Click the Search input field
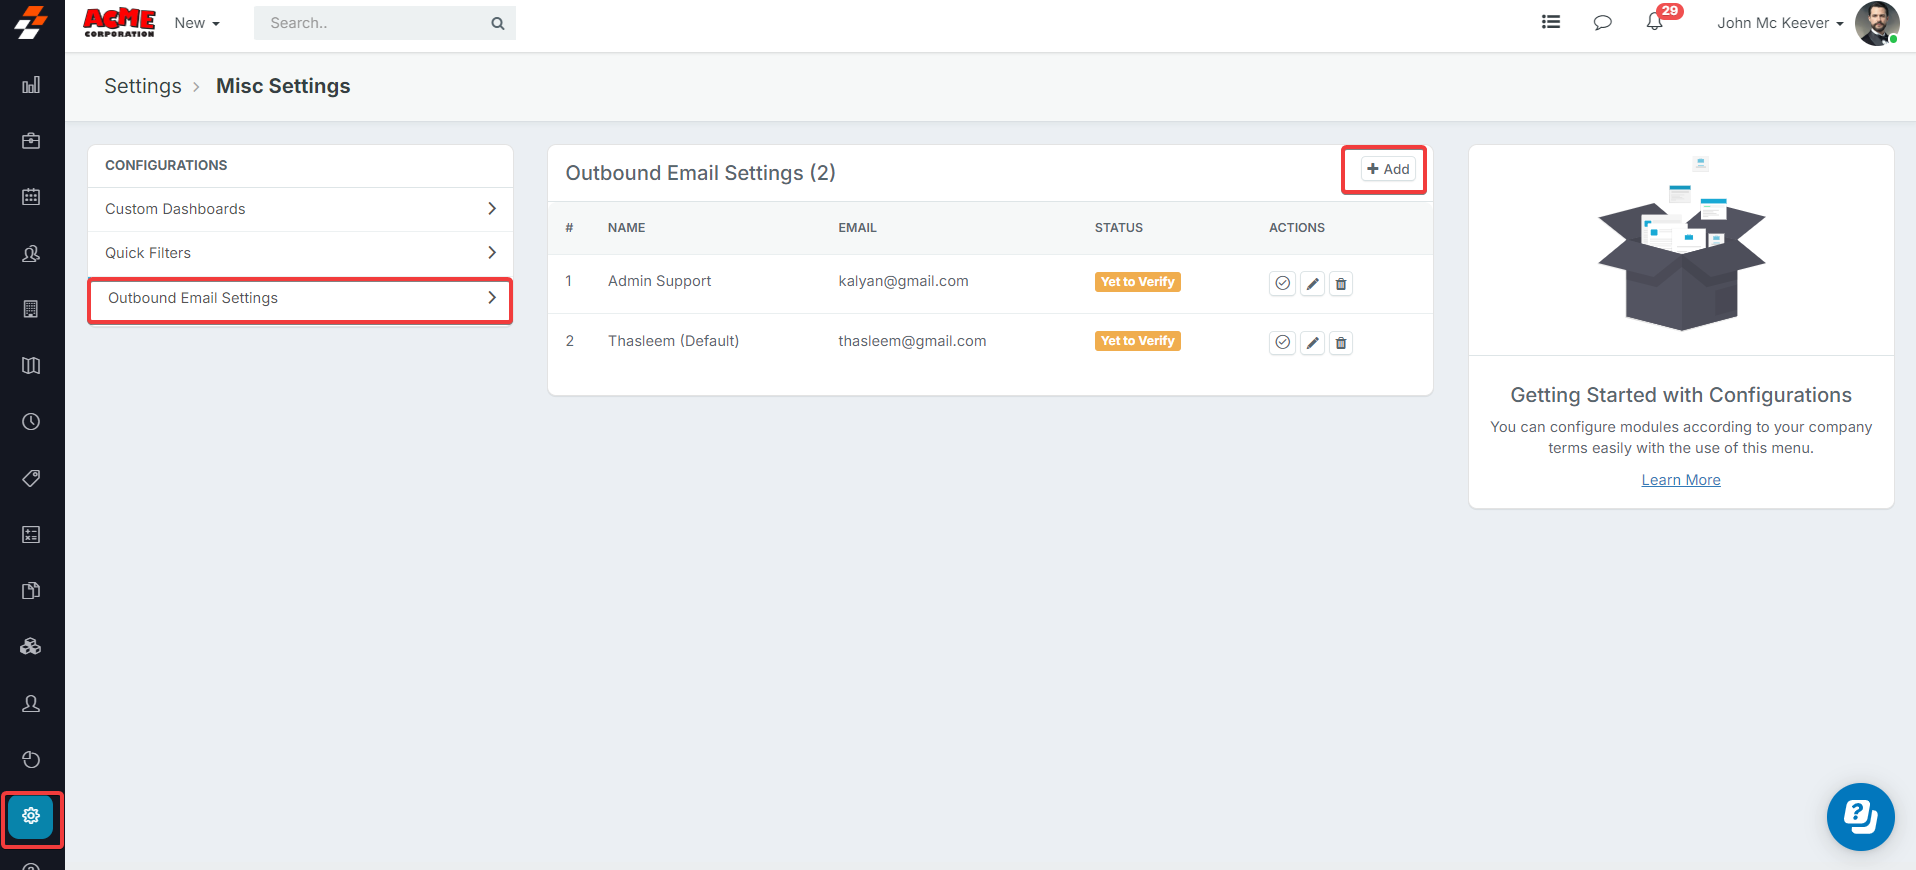This screenshot has width=1916, height=870. pyautogui.click(x=377, y=23)
